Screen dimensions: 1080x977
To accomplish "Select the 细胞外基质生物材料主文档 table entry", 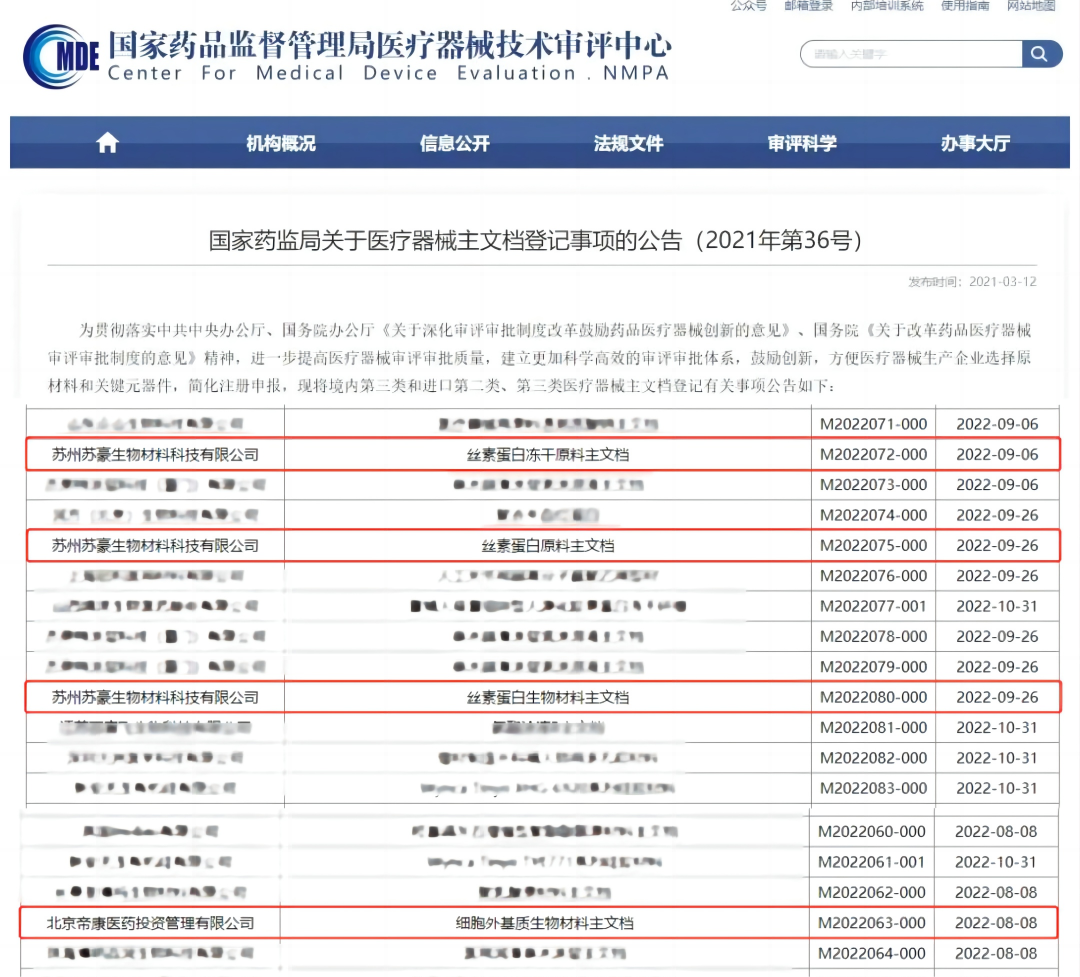I will [544, 923].
